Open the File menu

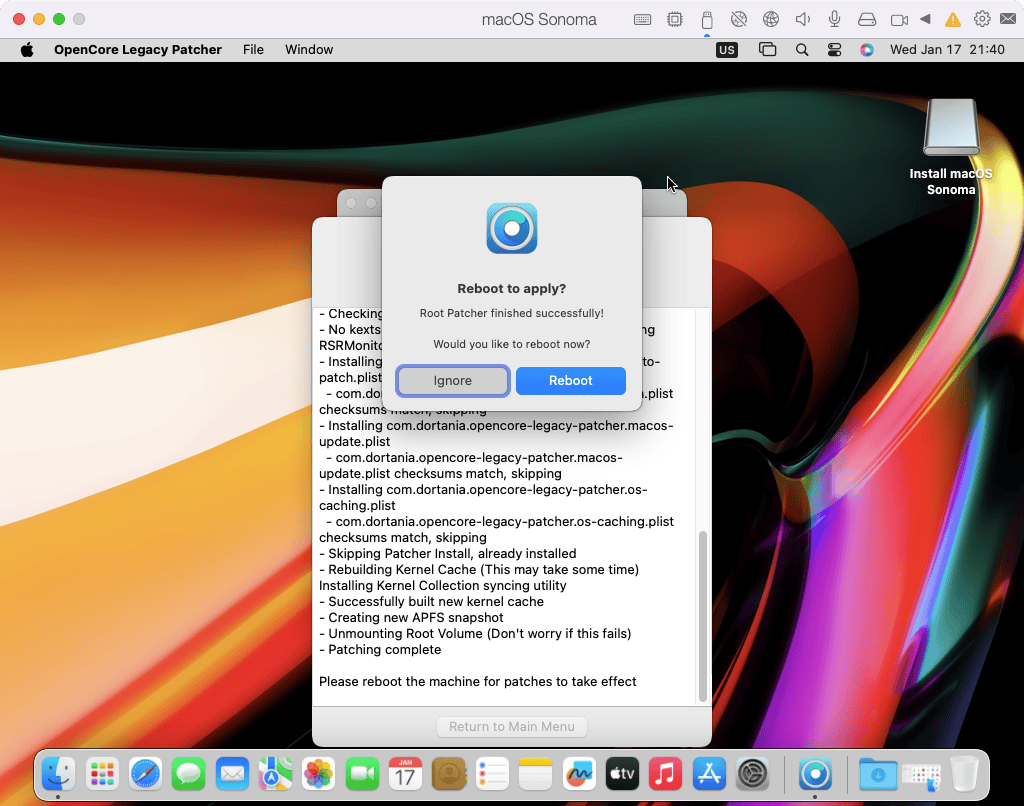pos(253,49)
